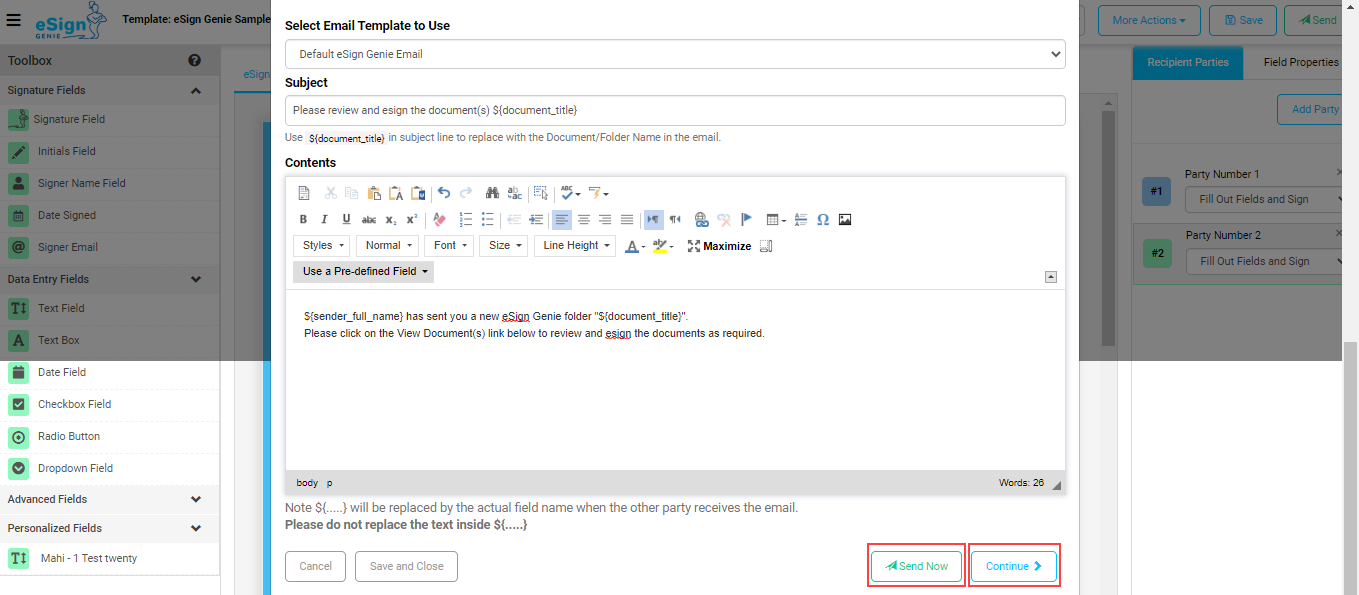Apply Subscript formatting
1359x595 pixels.
[x=391, y=220]
